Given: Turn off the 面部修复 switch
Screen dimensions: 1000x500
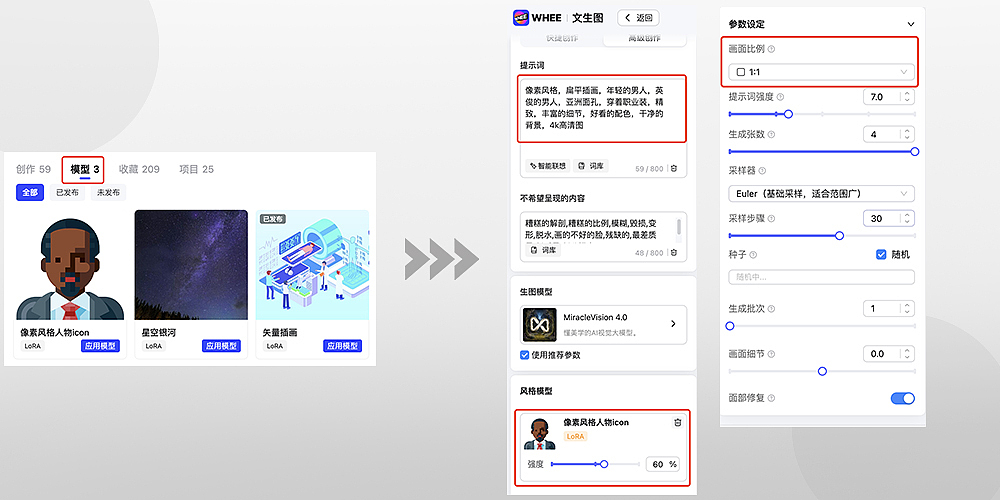Looking at the screenshot, I should [902, 399].
